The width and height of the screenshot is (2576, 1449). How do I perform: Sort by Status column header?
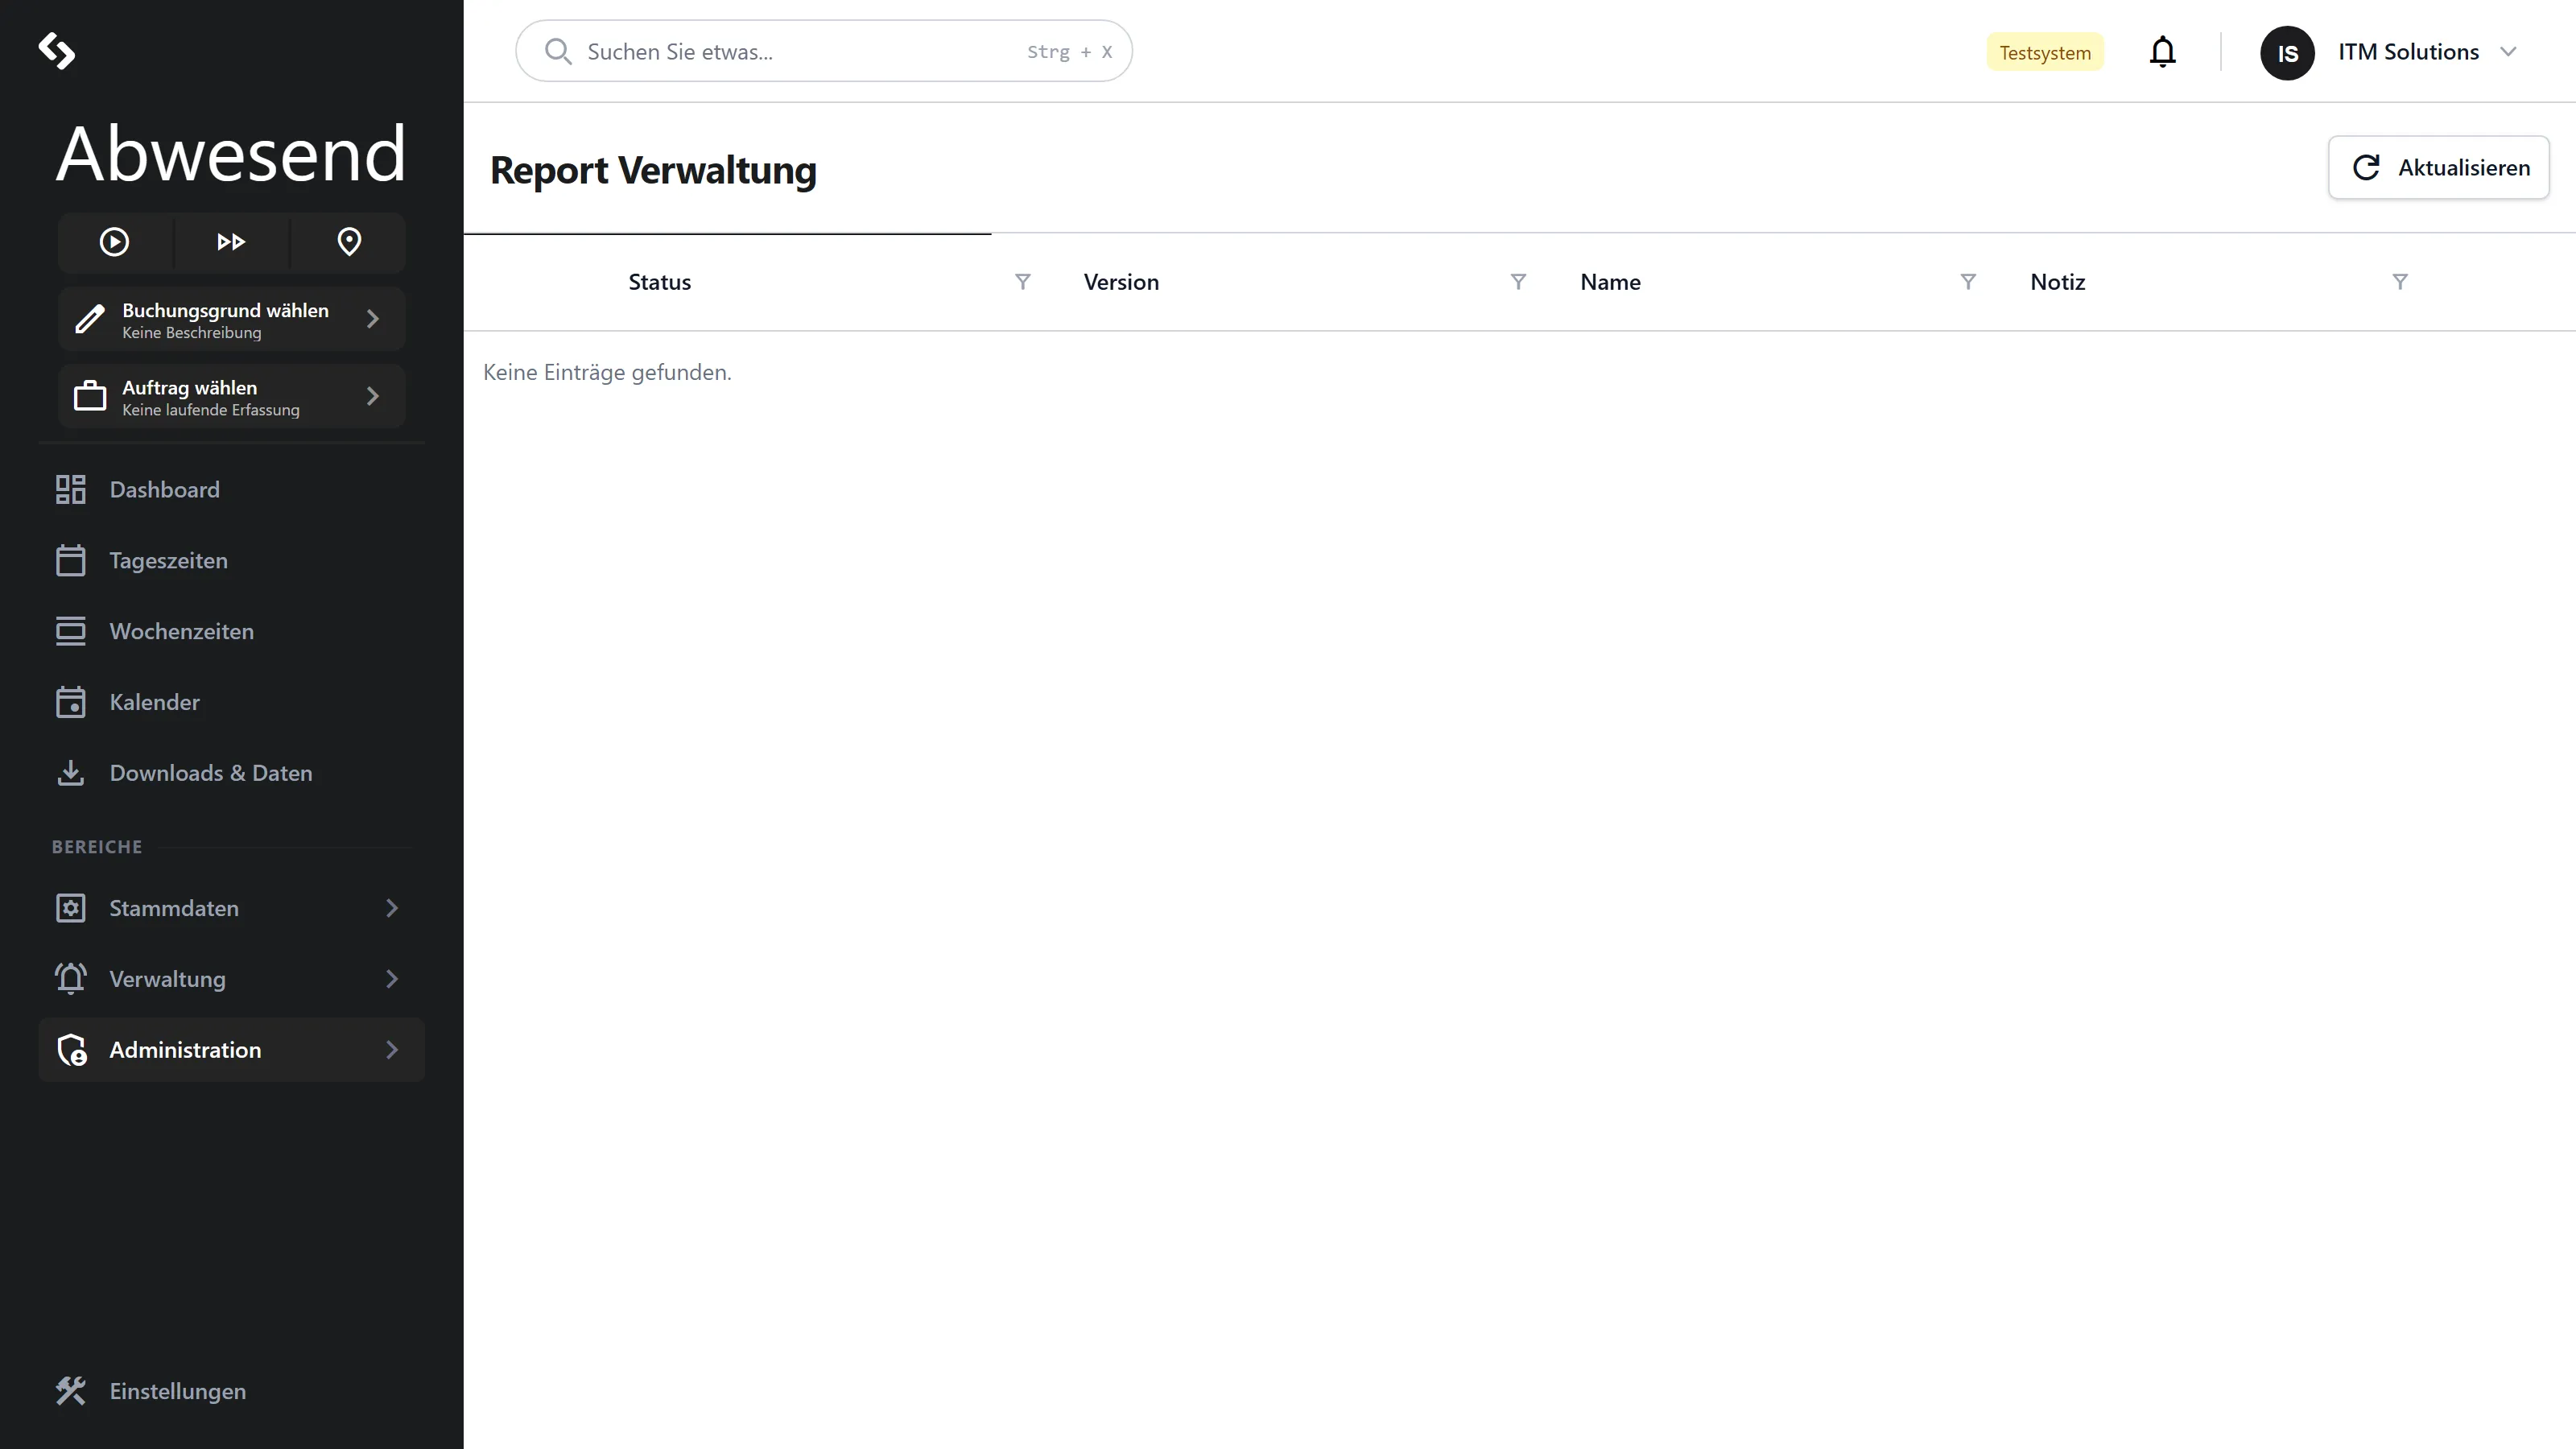click(660, 283)
